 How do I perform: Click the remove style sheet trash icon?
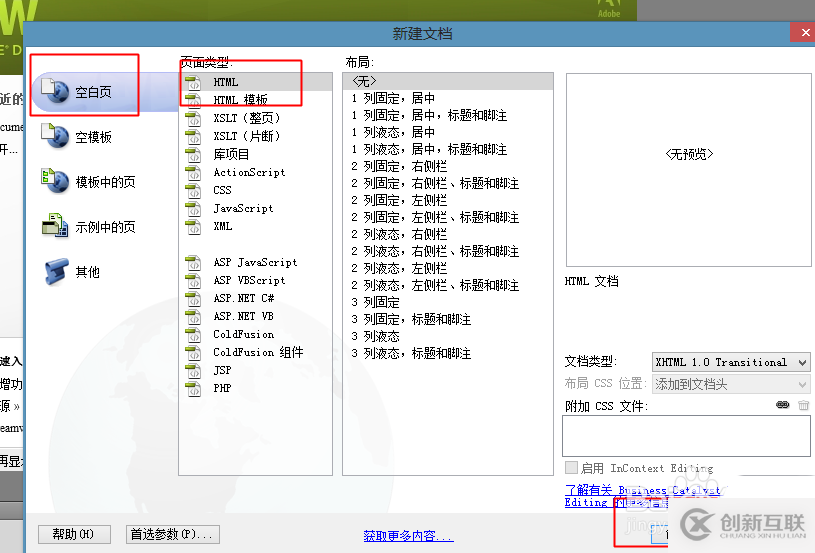[803, 405]
